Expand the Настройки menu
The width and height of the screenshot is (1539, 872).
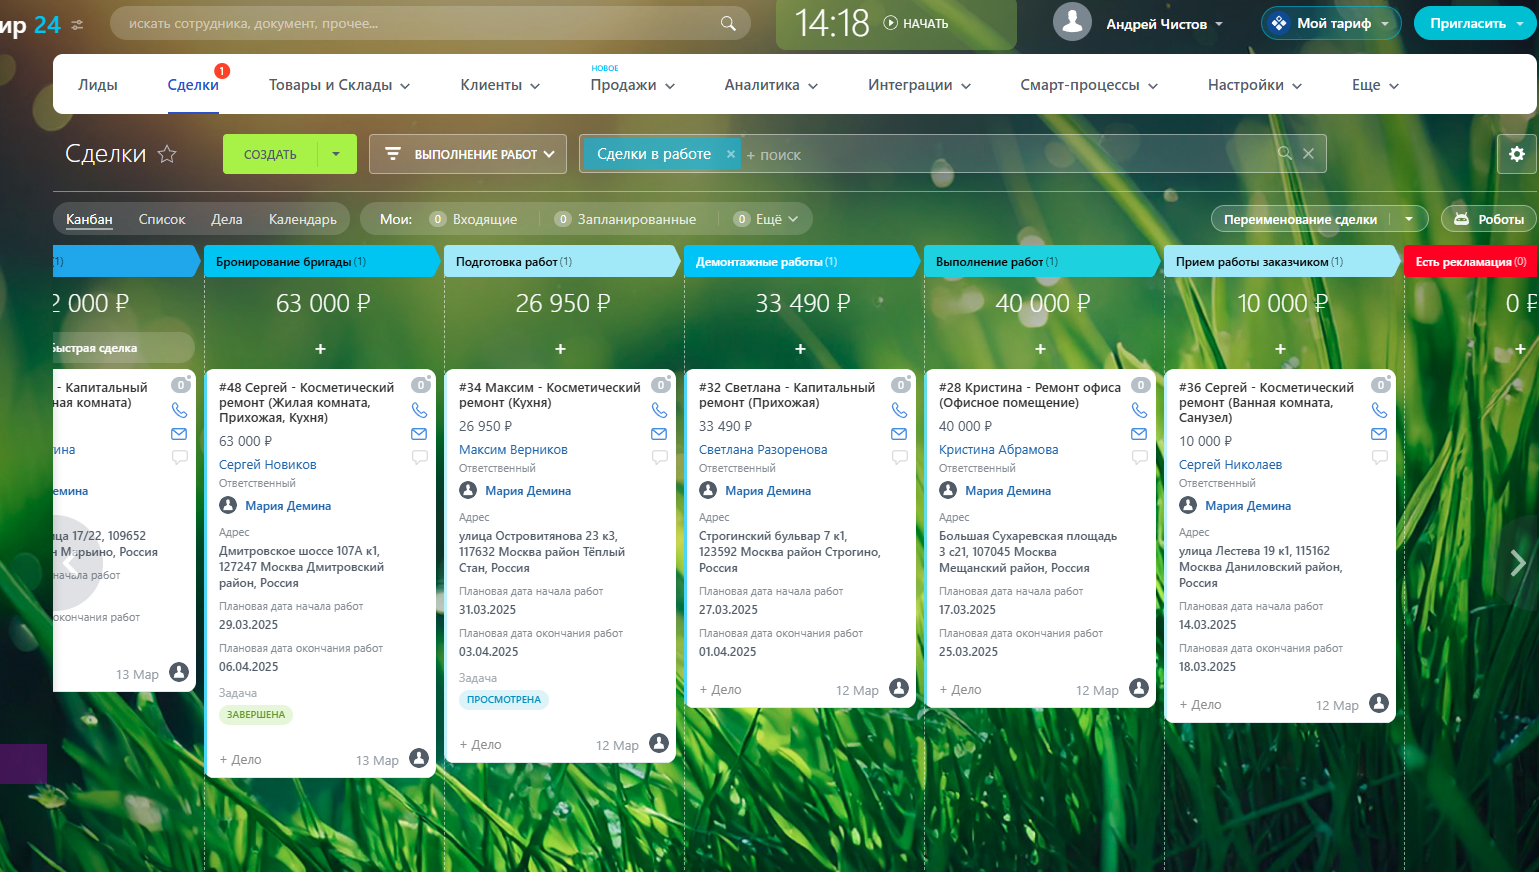point(1255,85)
